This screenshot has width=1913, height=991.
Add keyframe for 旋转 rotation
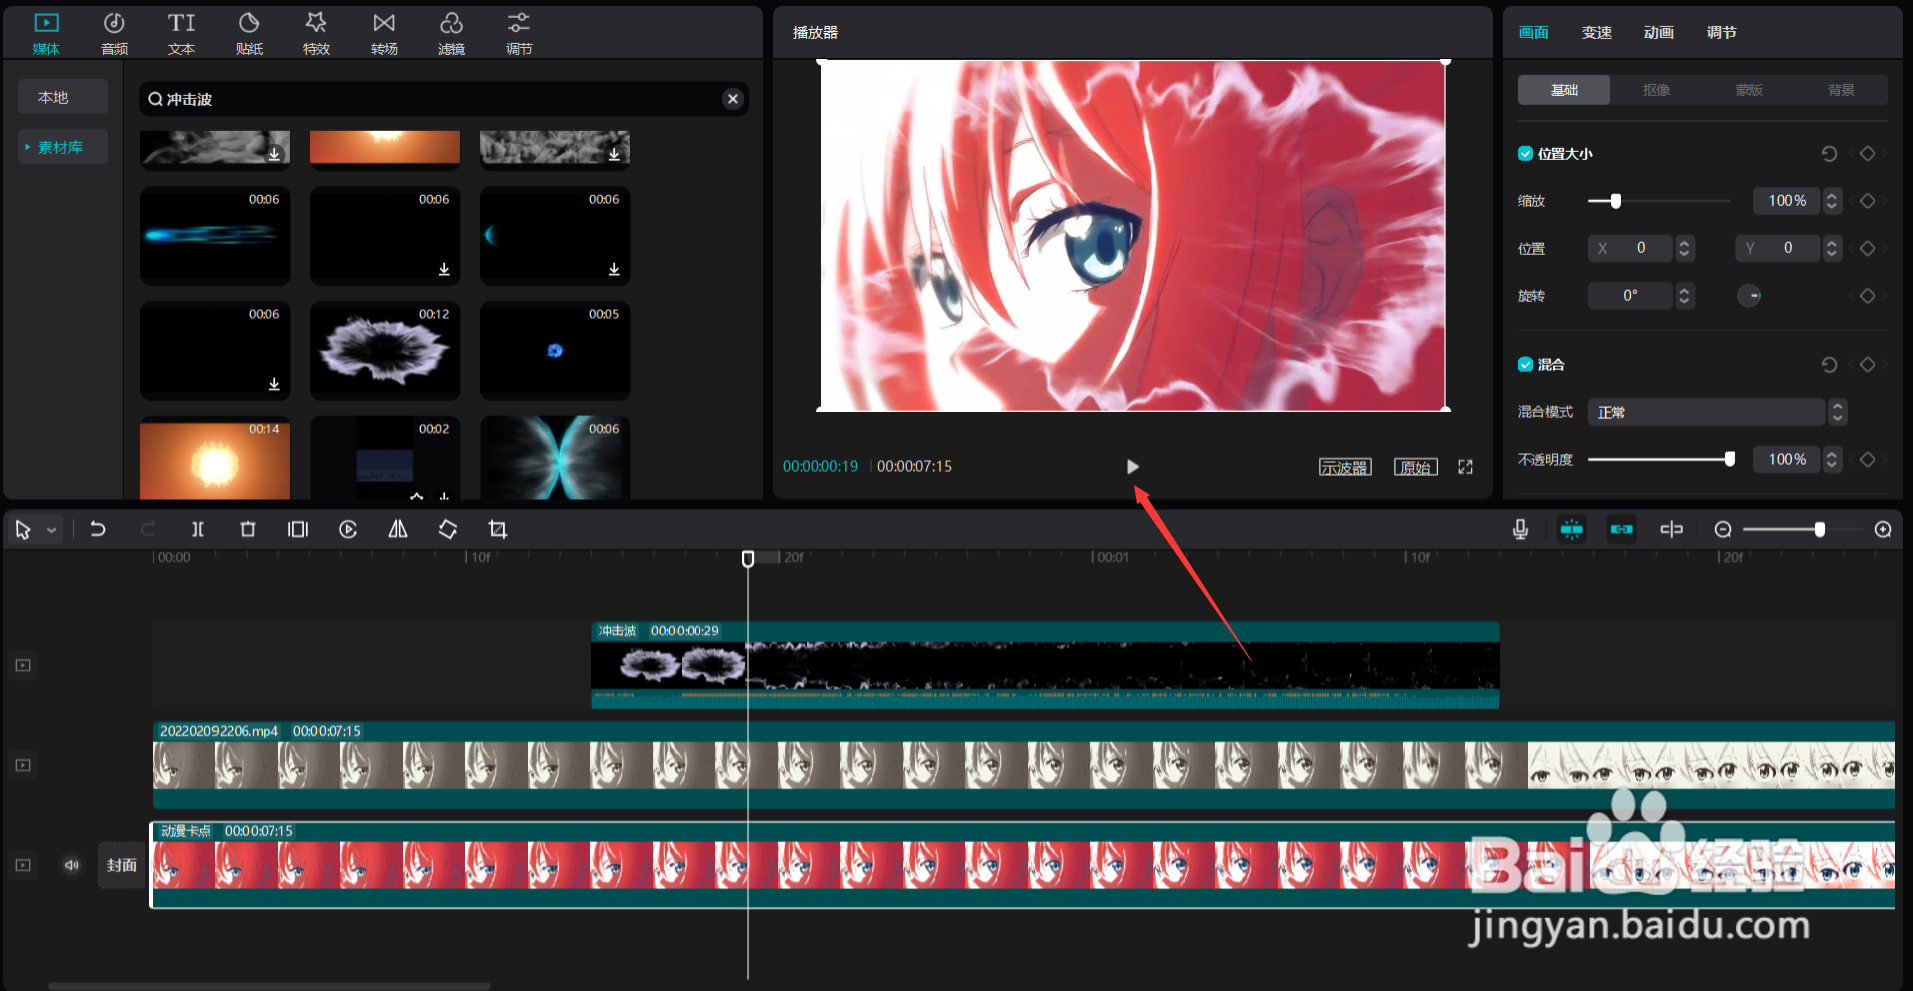point(1867,295)
